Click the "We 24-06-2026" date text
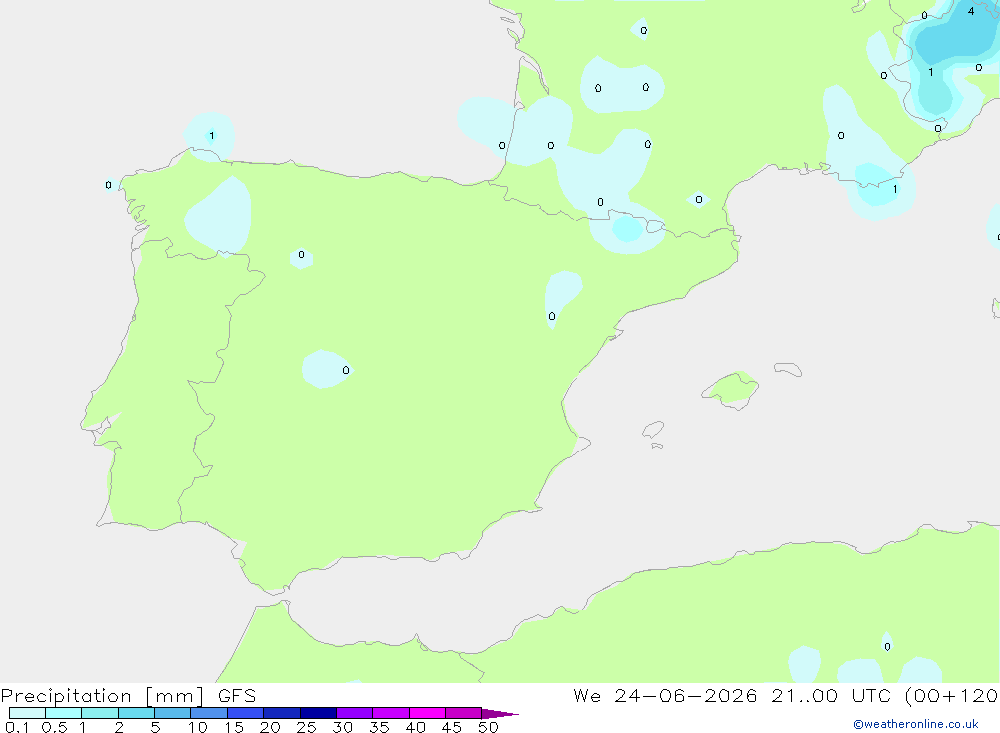Viewport: 1000px width, 733px height. [665, 696]
